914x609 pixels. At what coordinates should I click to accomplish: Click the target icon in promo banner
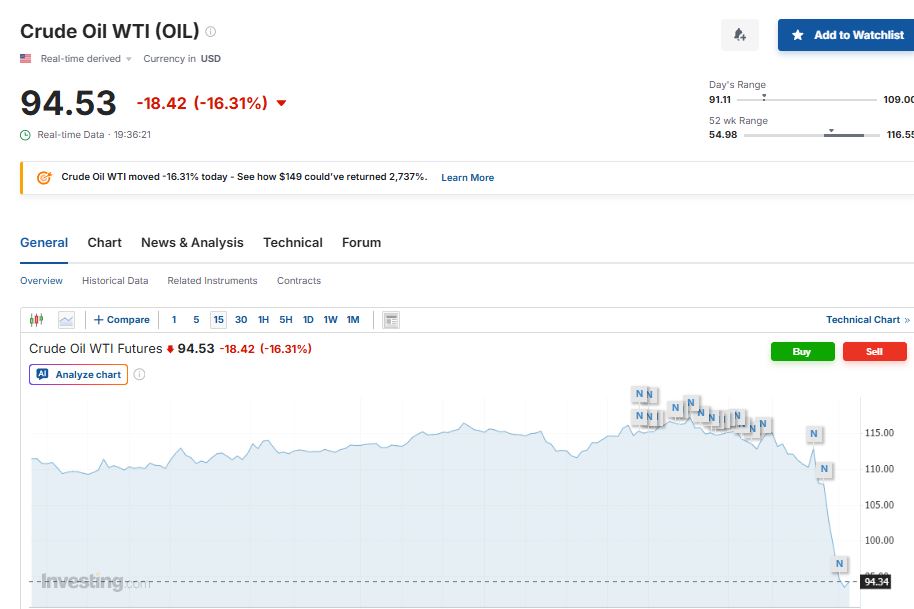pos(43,177)
